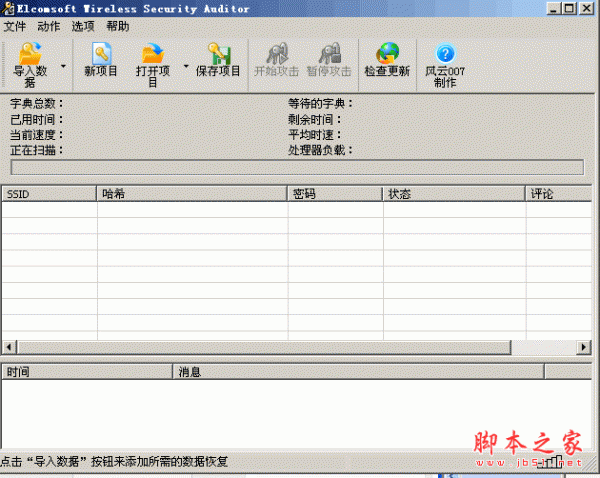The height and width of the screenshot is (478, 600).
Task: Click the 消息 log column header
Action: click(x=359, y=372)
